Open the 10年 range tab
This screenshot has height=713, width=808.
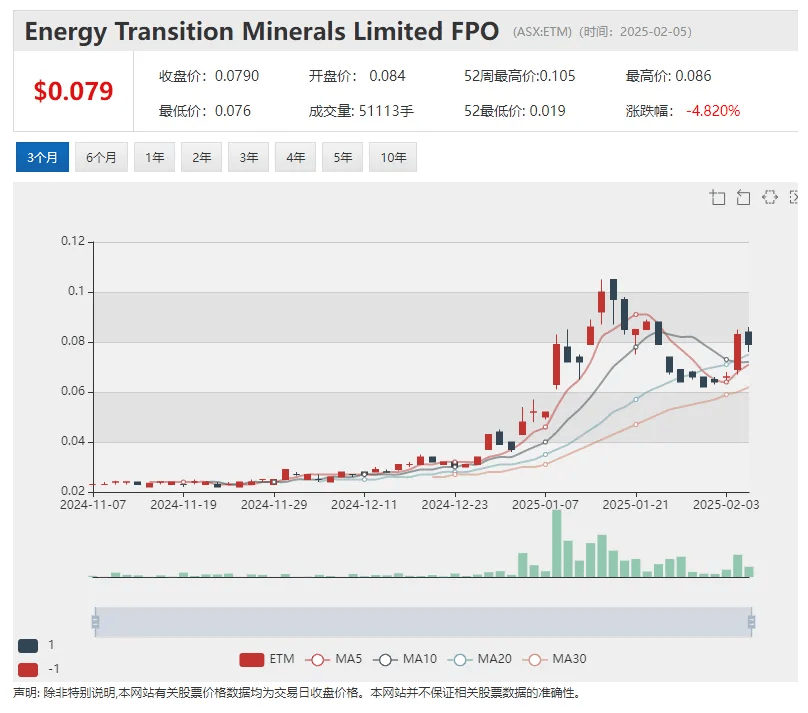[x=393, y=157]
